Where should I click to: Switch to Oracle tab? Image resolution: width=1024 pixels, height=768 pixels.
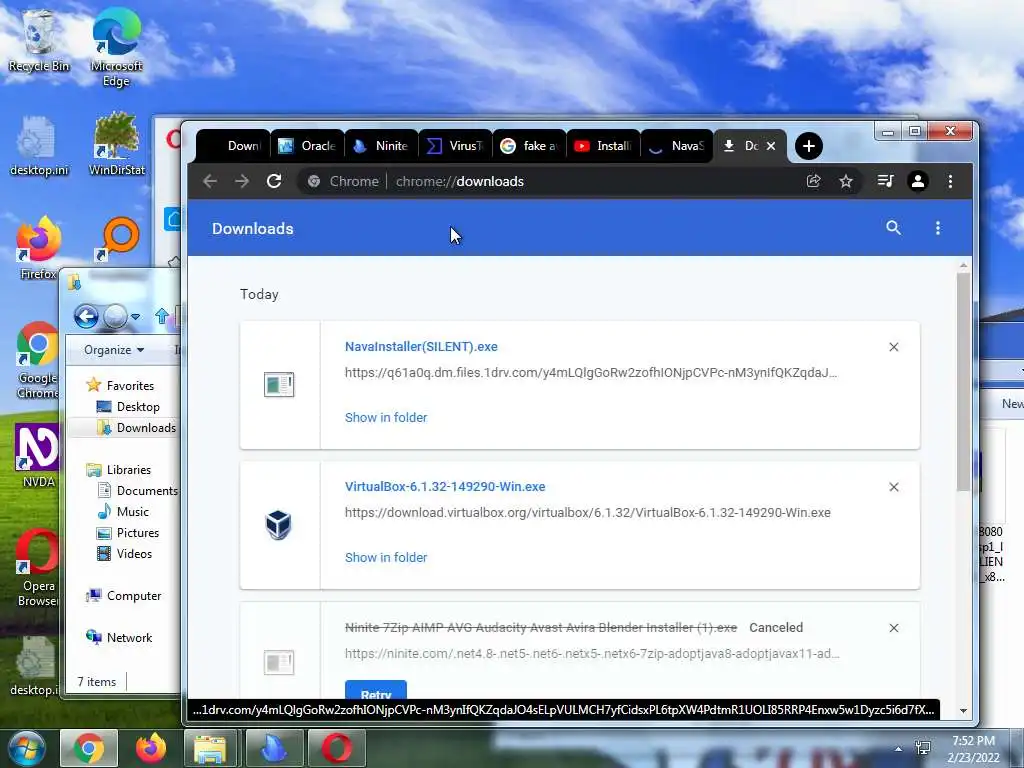coord(306,146)
